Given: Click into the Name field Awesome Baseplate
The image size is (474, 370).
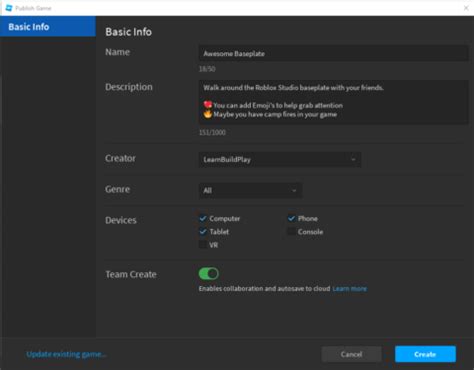Looking at the screenshot, I should pyautogui.click(x=333, y=53).
